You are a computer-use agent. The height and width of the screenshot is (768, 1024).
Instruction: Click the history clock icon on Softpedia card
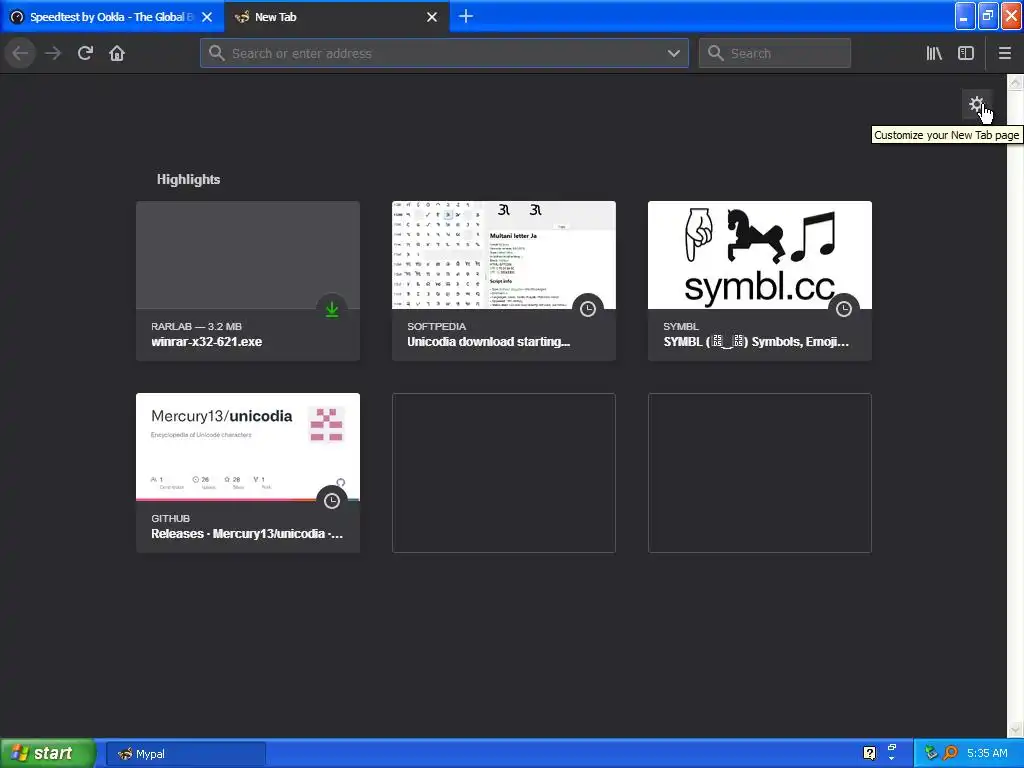[588, 309]
